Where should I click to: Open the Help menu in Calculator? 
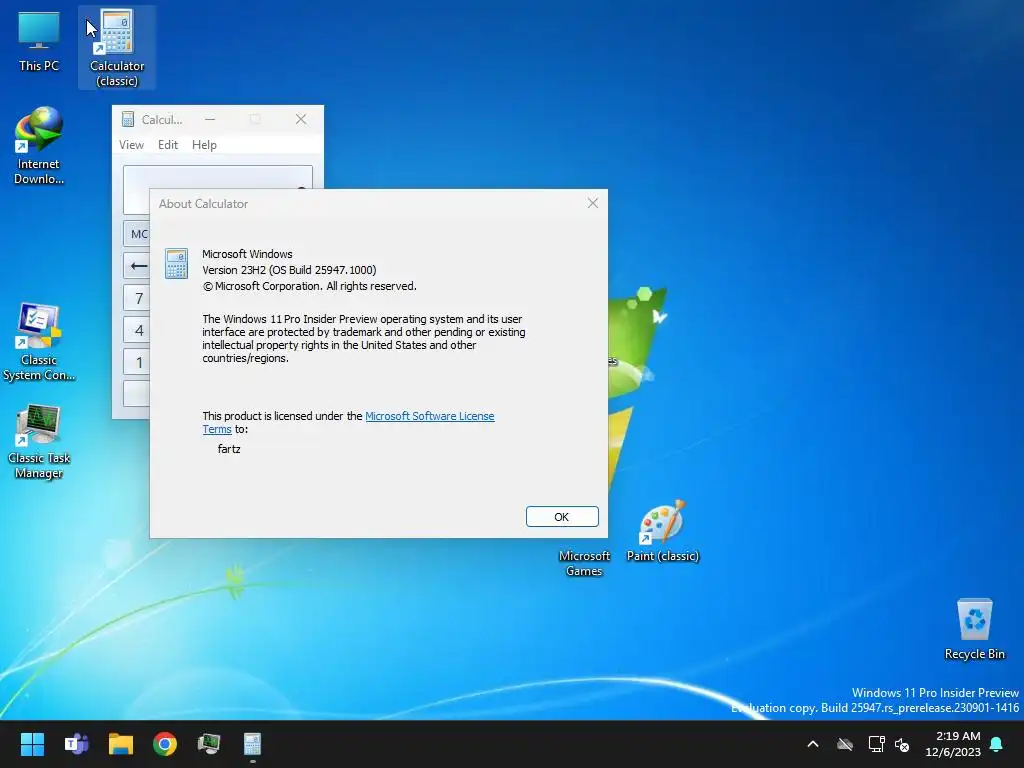point(204,145)
